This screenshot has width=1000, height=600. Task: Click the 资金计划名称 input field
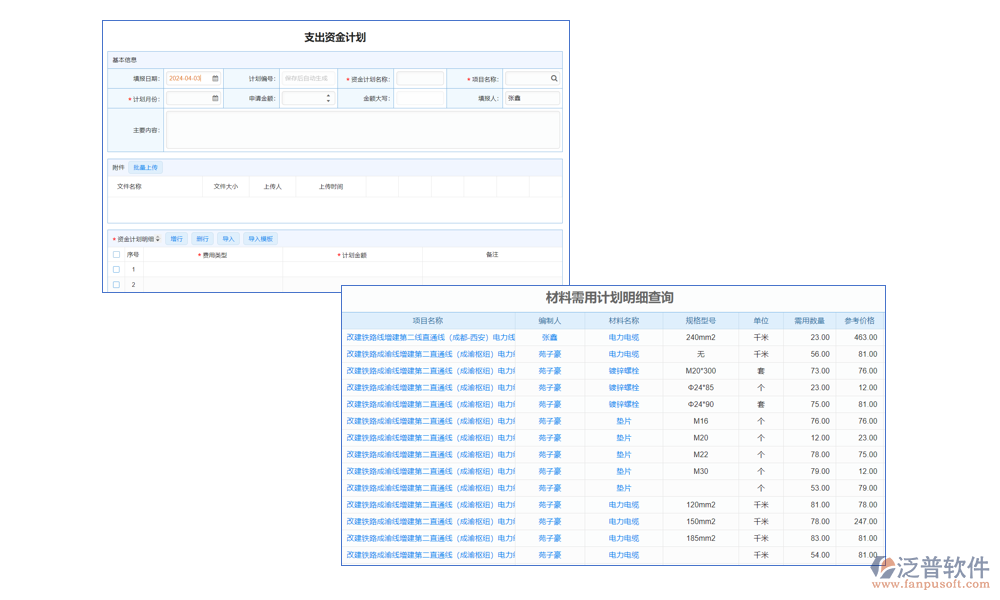420,78
